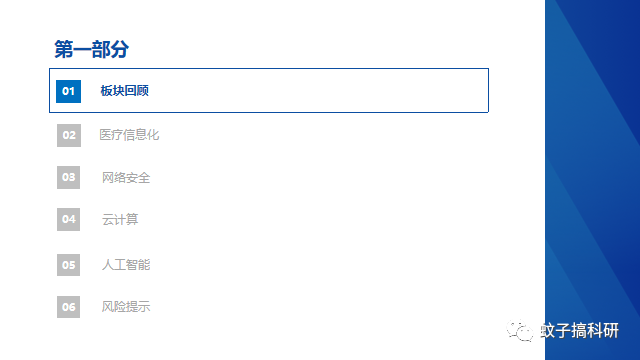The height and width of the screenshot is (360, 640).
Task: Click the gray 06 number badge
Action: click(x=68, y=307)
